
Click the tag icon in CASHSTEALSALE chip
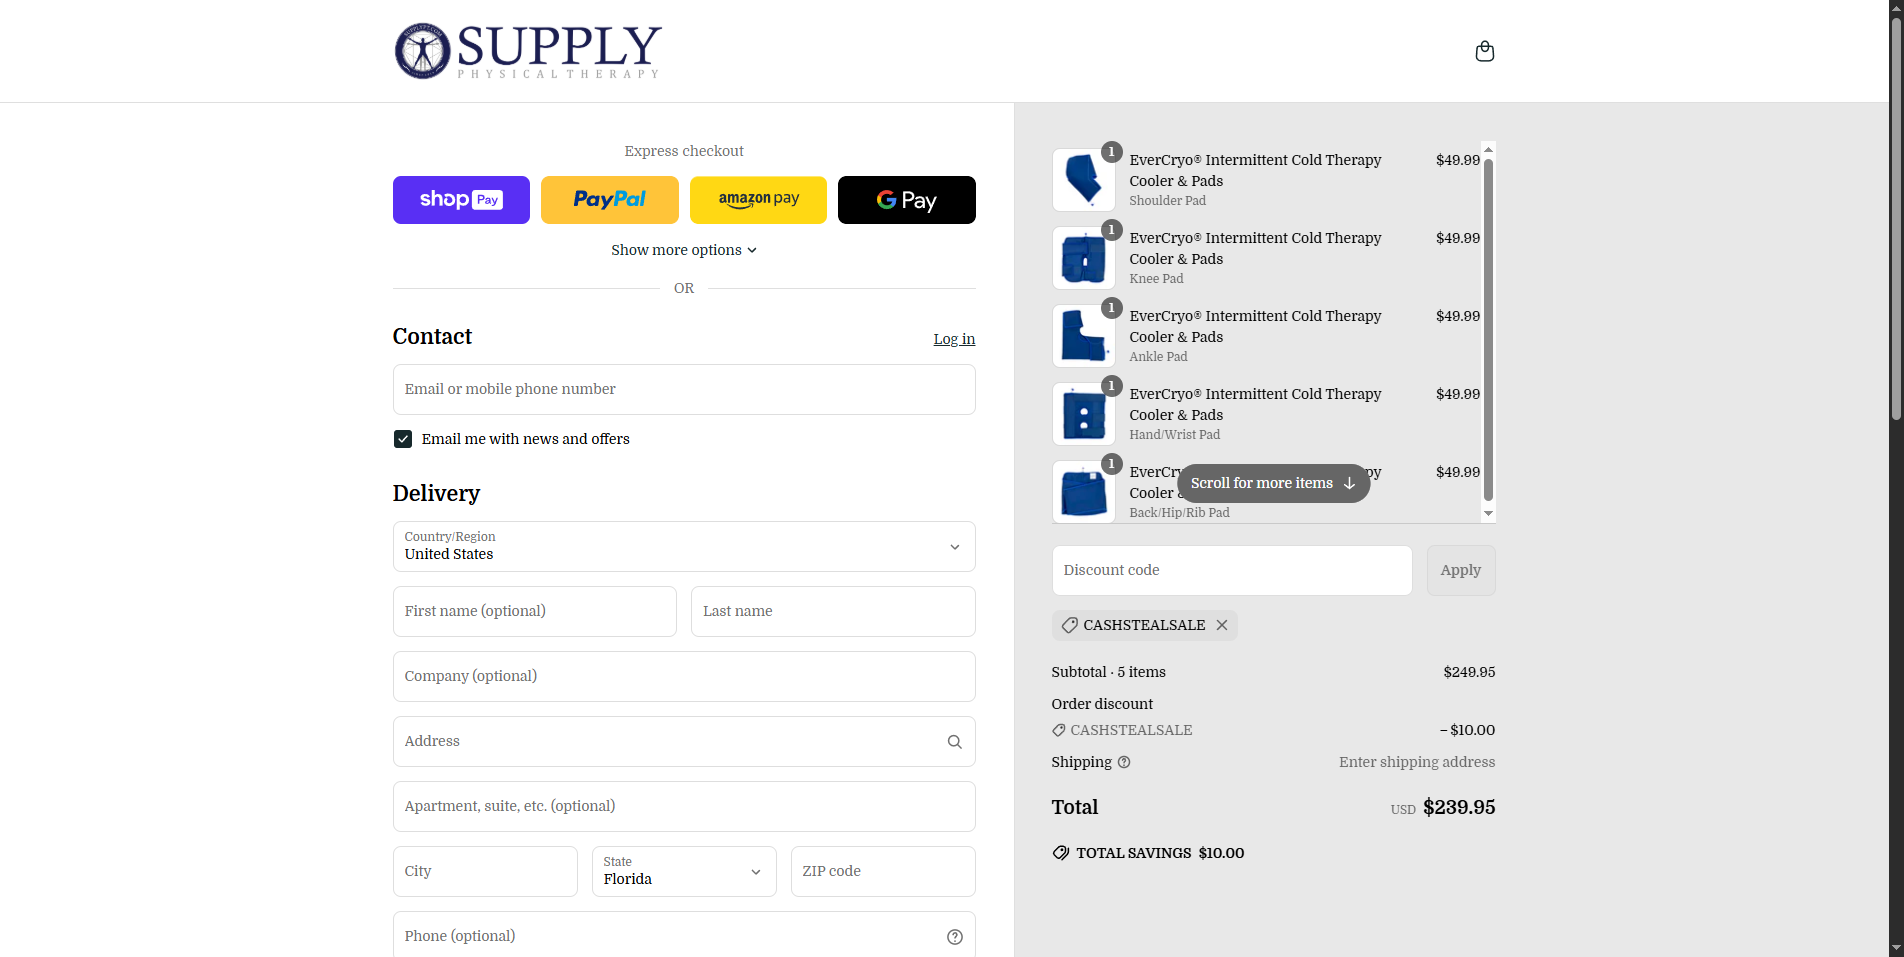point(1069,625)
